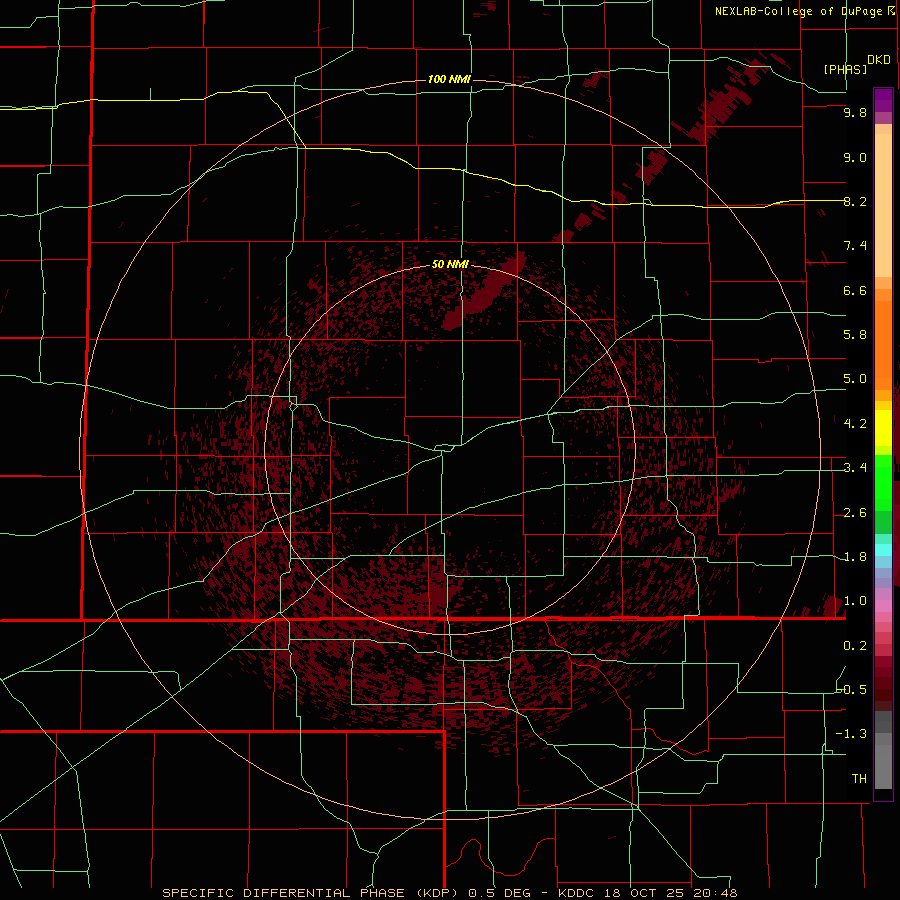Click the 7.4 legend value

[855, 246]
